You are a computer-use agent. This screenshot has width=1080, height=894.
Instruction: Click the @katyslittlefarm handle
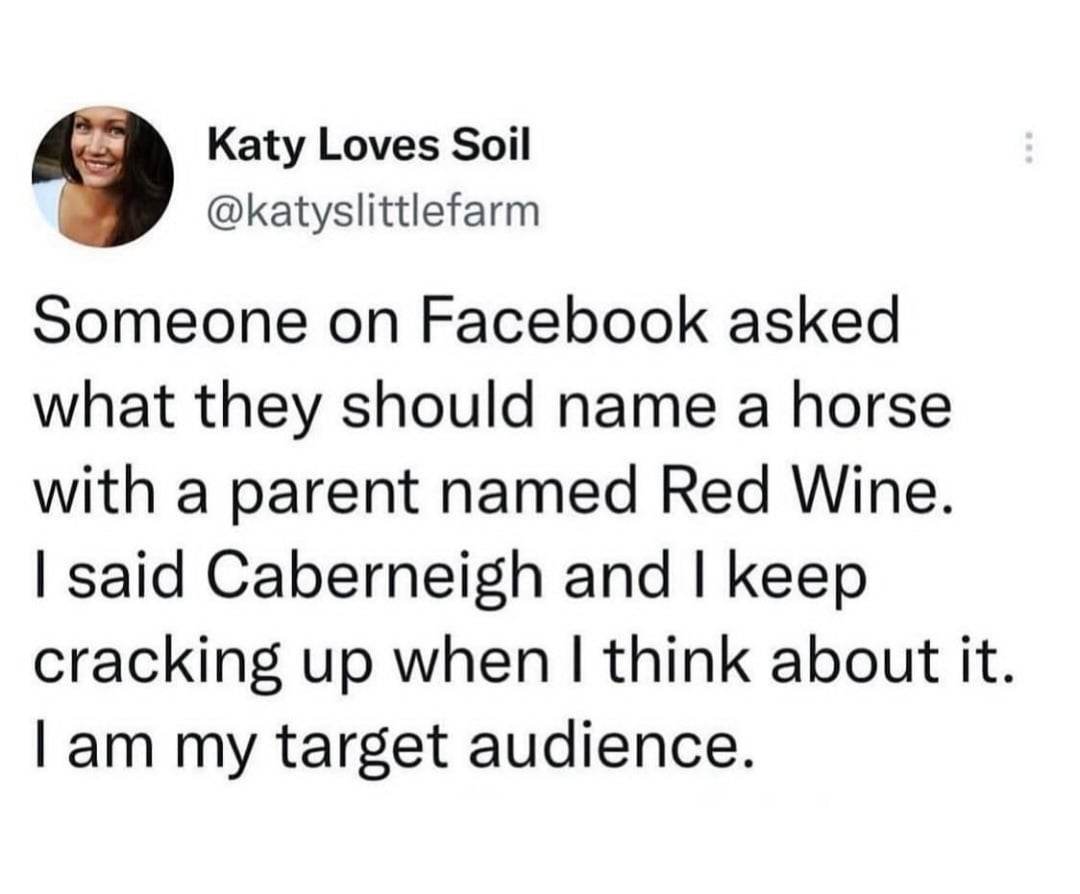pyautogui.click(x=373, y=211)
